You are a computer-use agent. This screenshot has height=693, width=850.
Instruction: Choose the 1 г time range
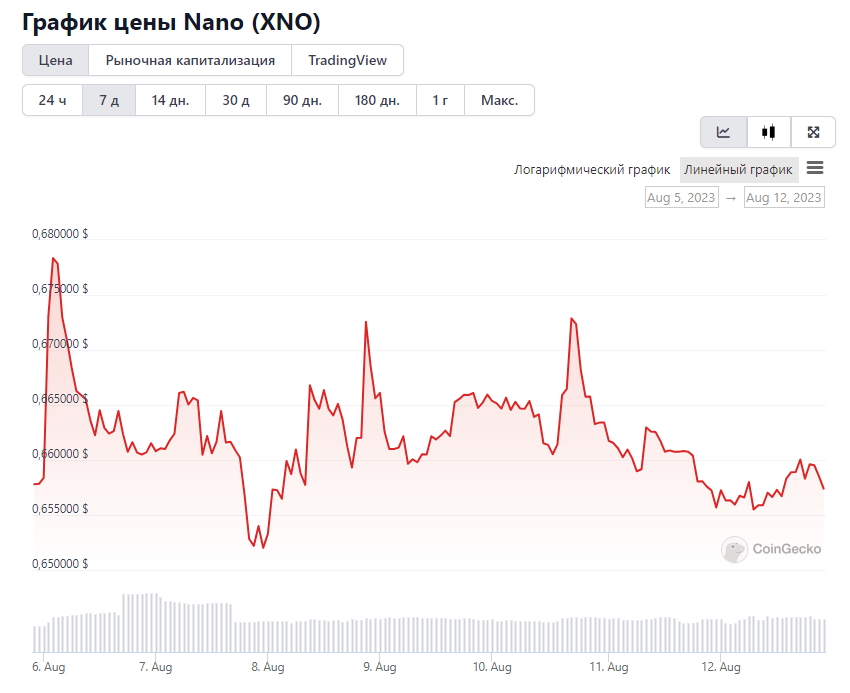440,100
